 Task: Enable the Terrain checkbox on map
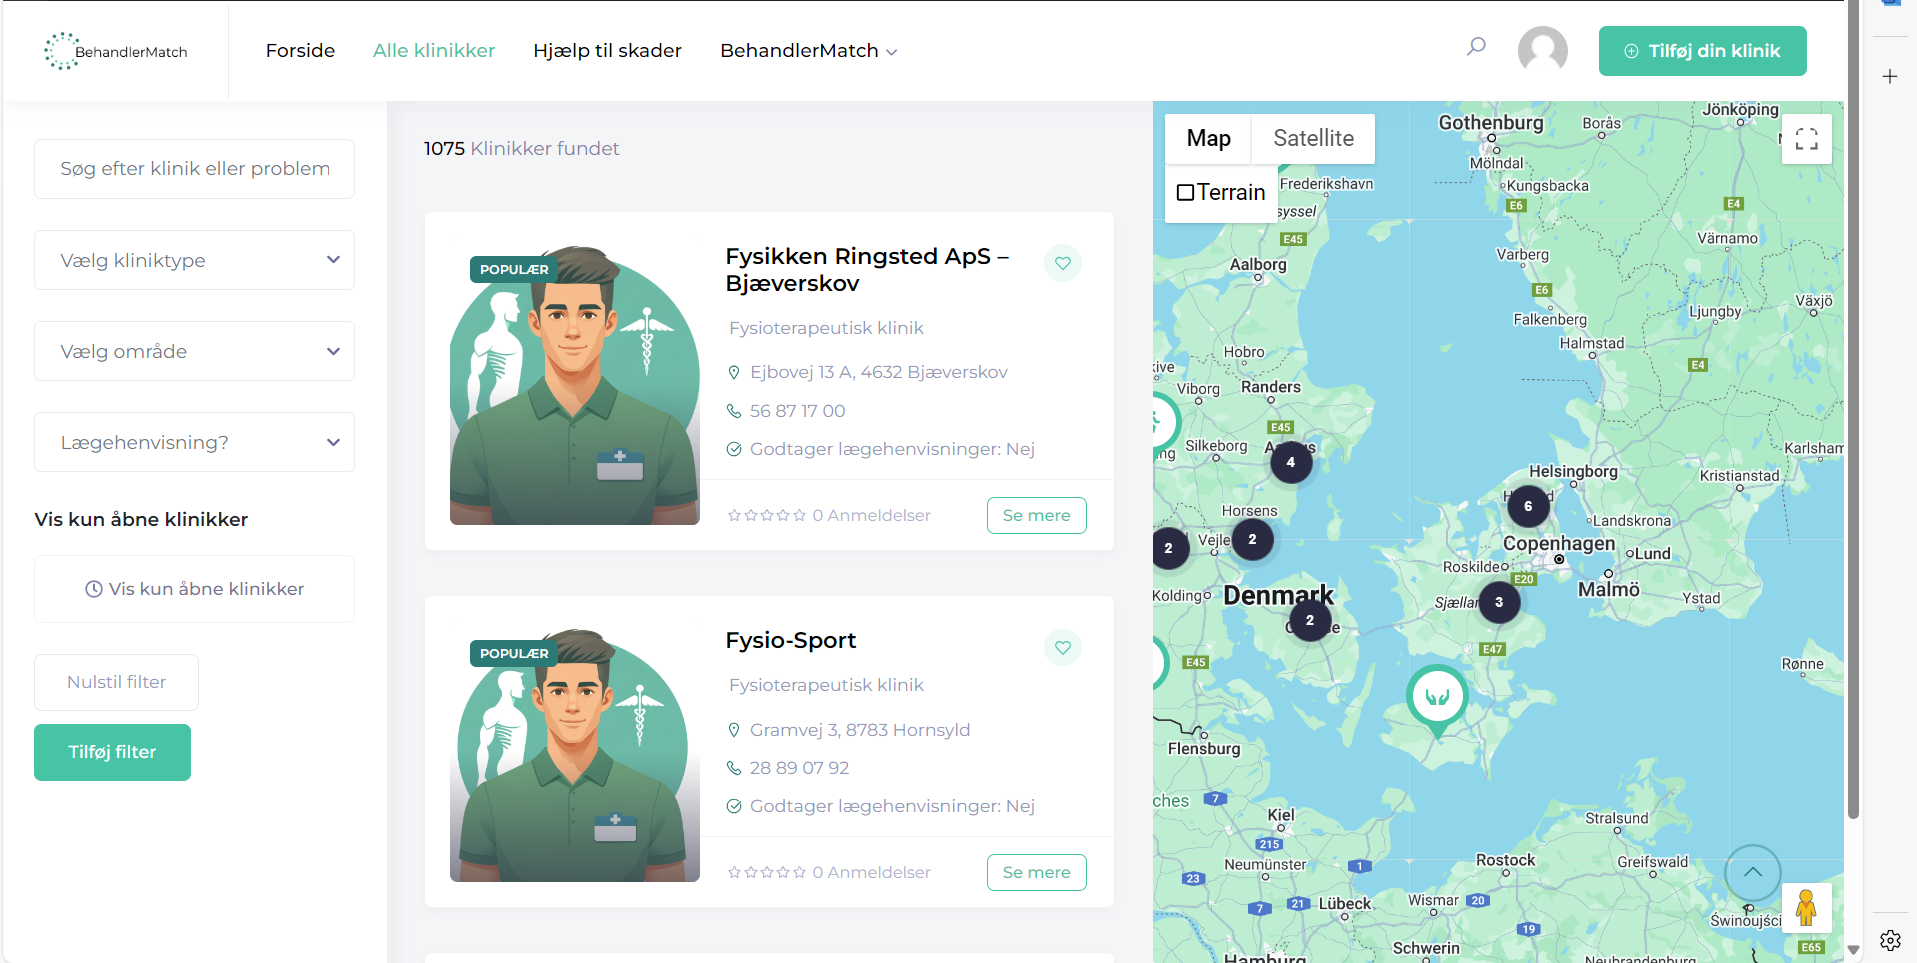pyautogui.click(x=1186, y=192)
